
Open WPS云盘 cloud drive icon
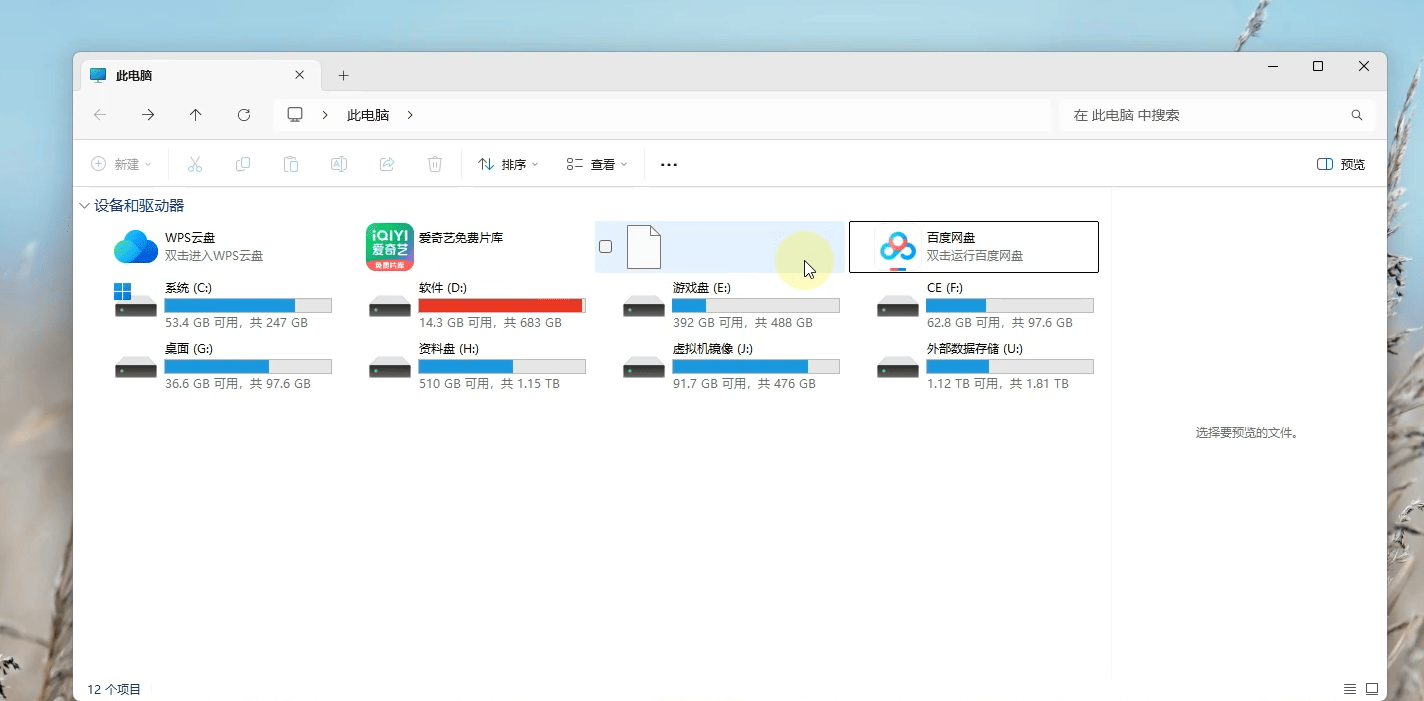tap(136, 247)
